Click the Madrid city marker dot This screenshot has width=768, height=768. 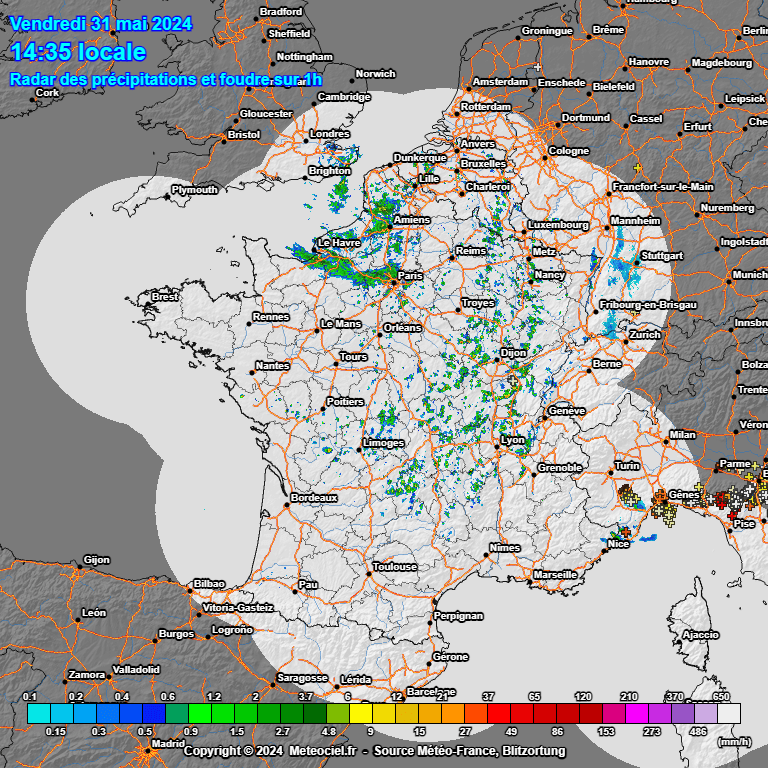click(x=151, y=743)
